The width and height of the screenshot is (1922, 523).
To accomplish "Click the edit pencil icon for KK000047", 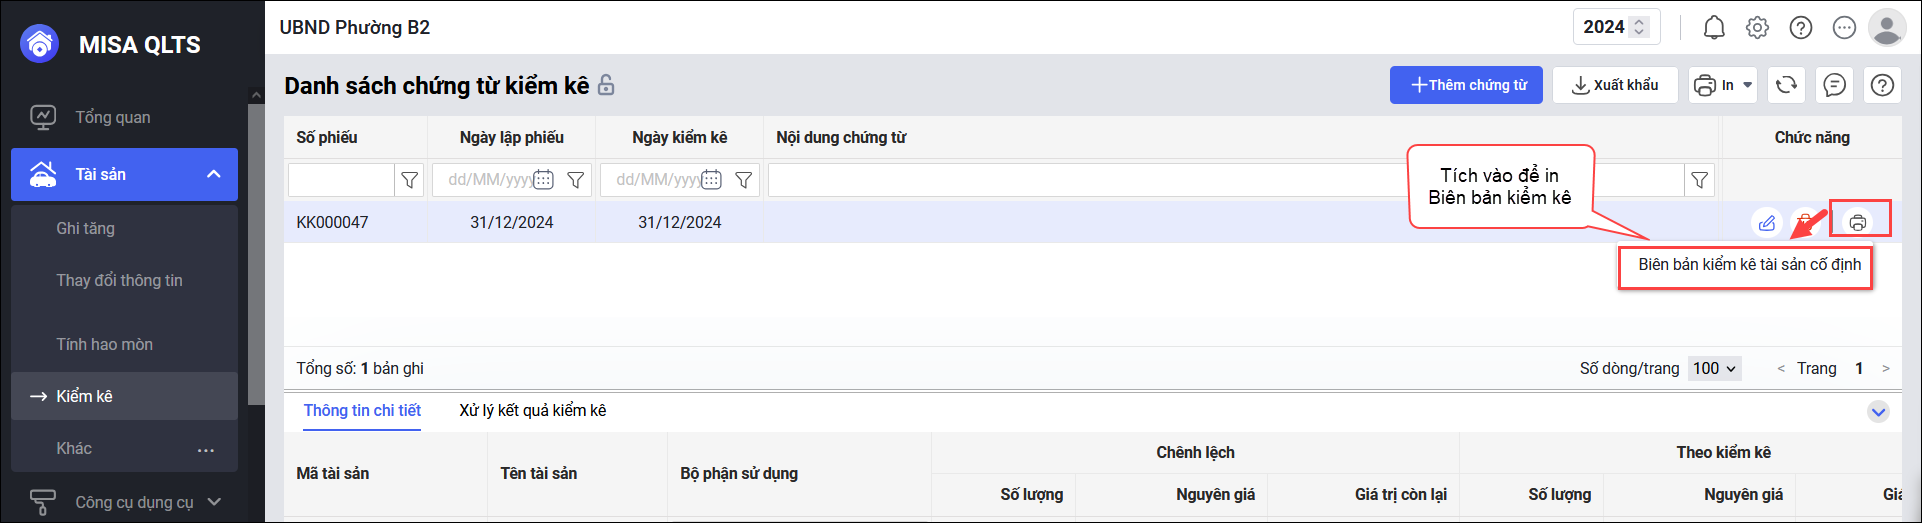I will 1767,222.
